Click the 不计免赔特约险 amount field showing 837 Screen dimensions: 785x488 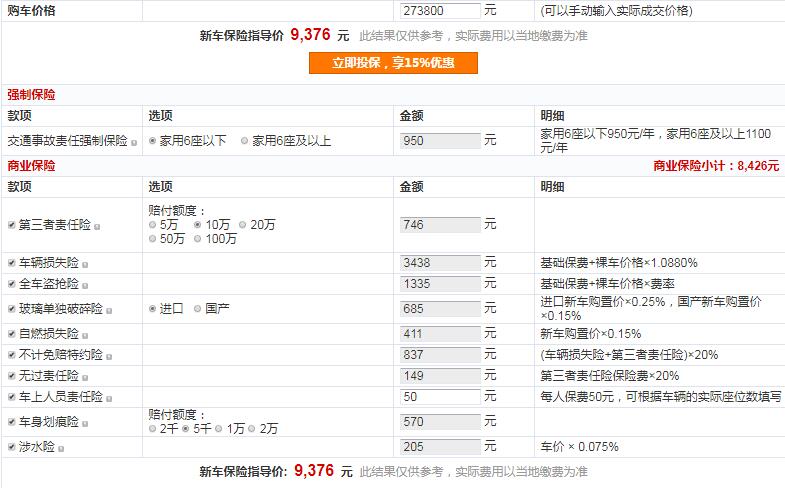440,355
